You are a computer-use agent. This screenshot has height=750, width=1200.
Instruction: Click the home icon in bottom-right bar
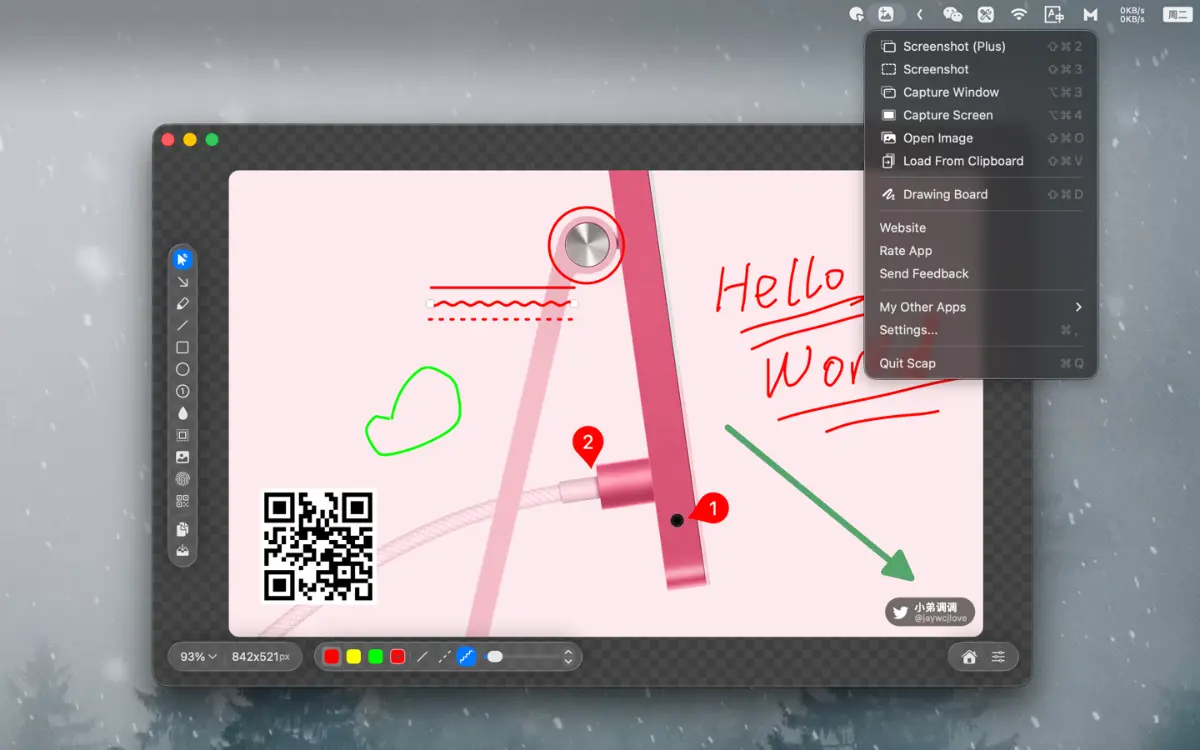pyautogui.click(x=967, y=657)
